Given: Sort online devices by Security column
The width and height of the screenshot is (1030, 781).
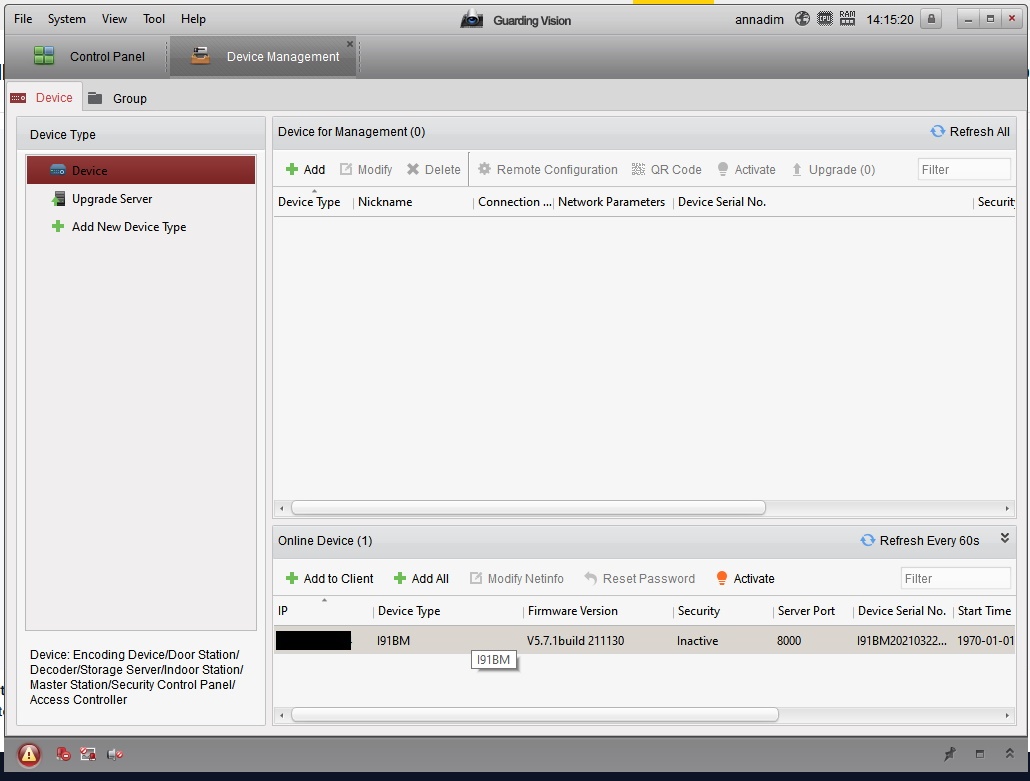Looking at the screenshot, I should (698, 611).
